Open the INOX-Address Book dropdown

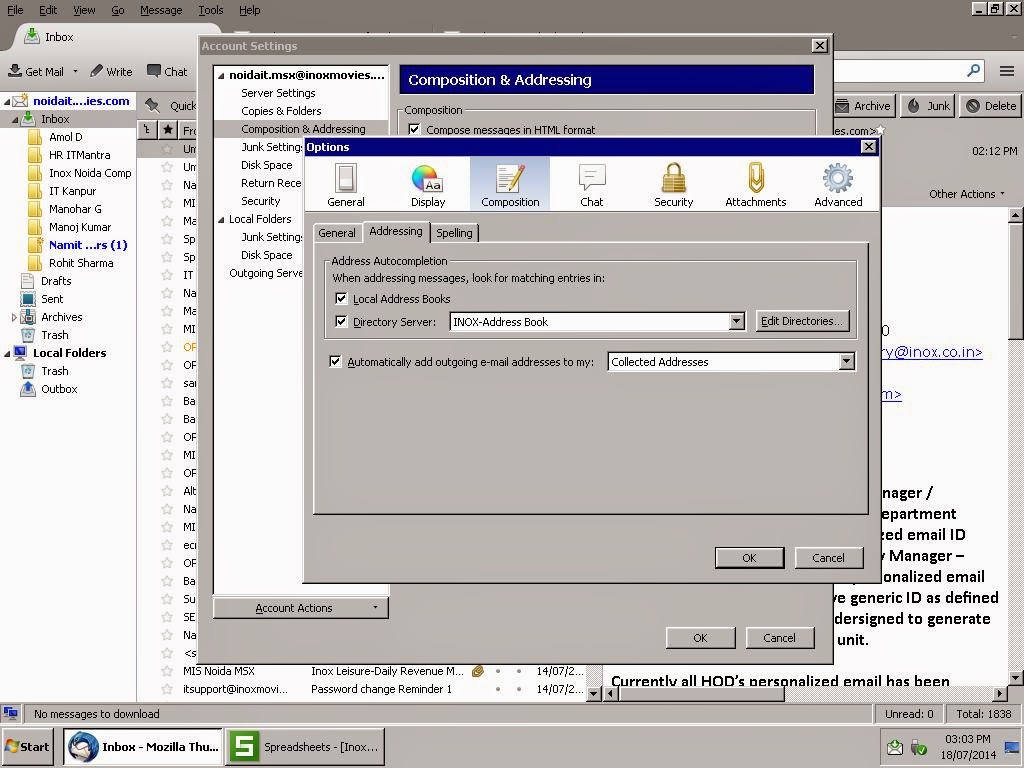[x=737, y=320]
